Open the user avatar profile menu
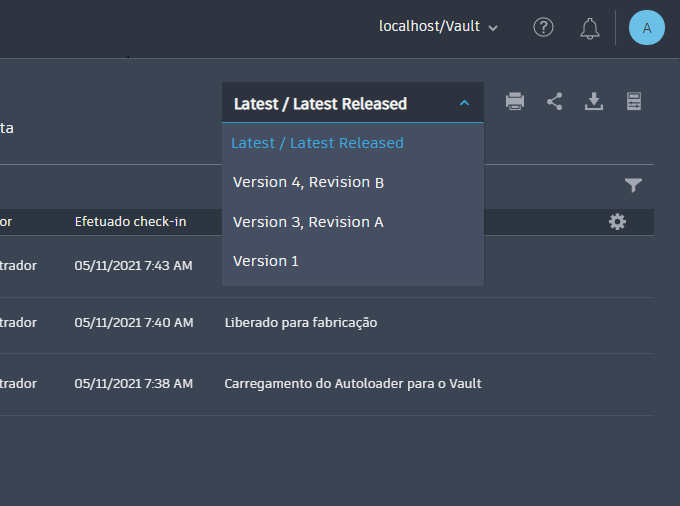Screen dimensions: 680x506 (646, 28)
